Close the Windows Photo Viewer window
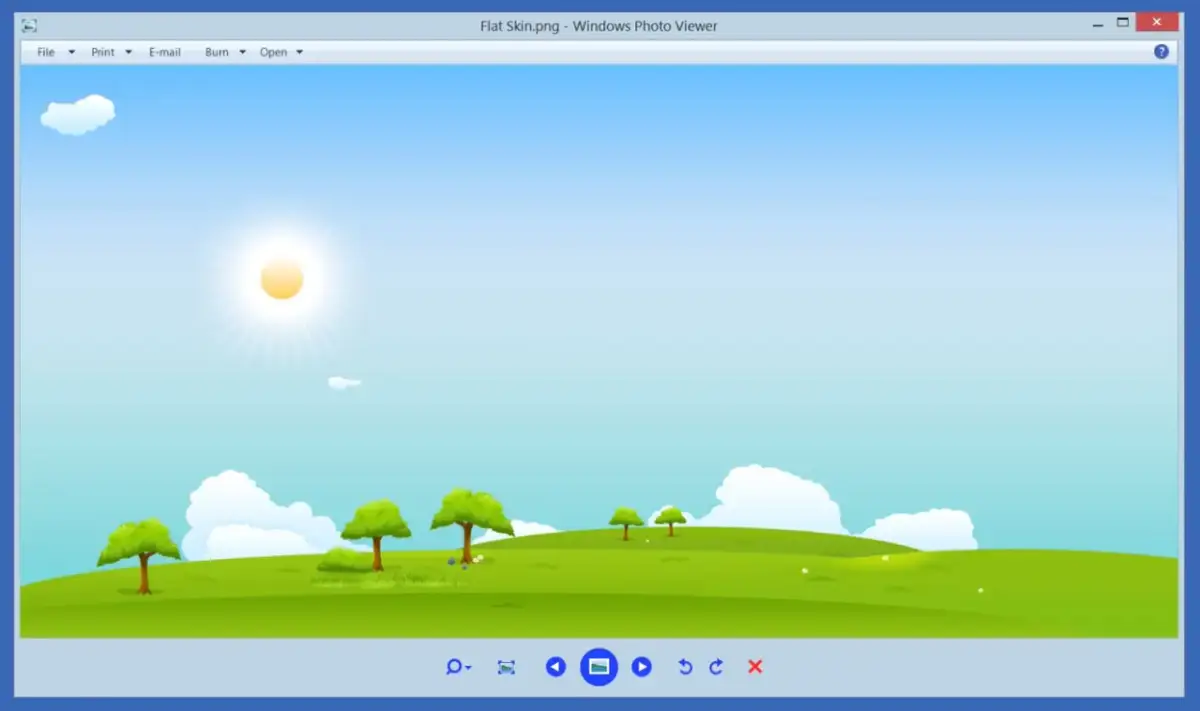Screen dimensions: 1200x711 pos(1157,22)
